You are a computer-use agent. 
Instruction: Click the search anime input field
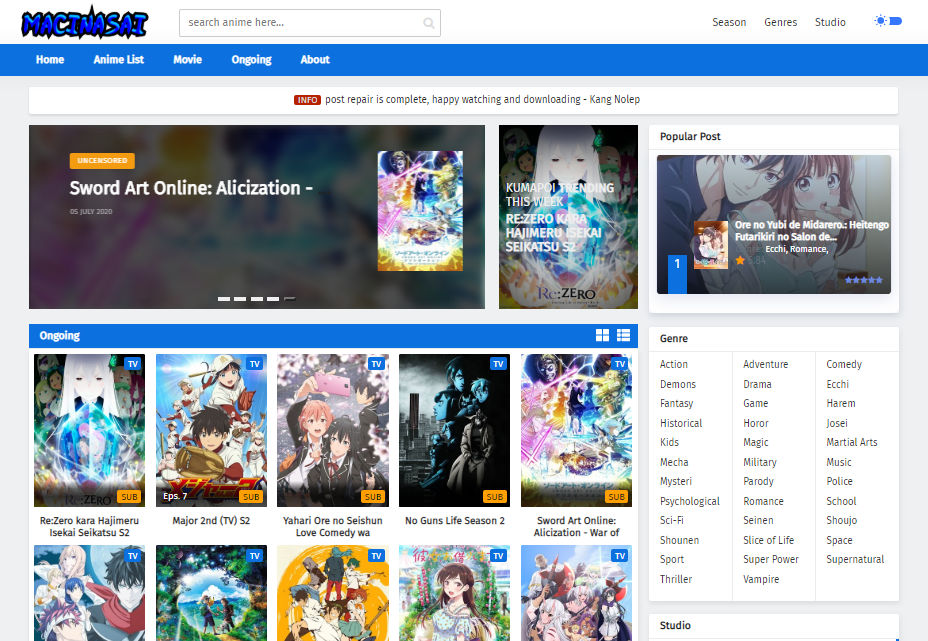tap(310, 23)
